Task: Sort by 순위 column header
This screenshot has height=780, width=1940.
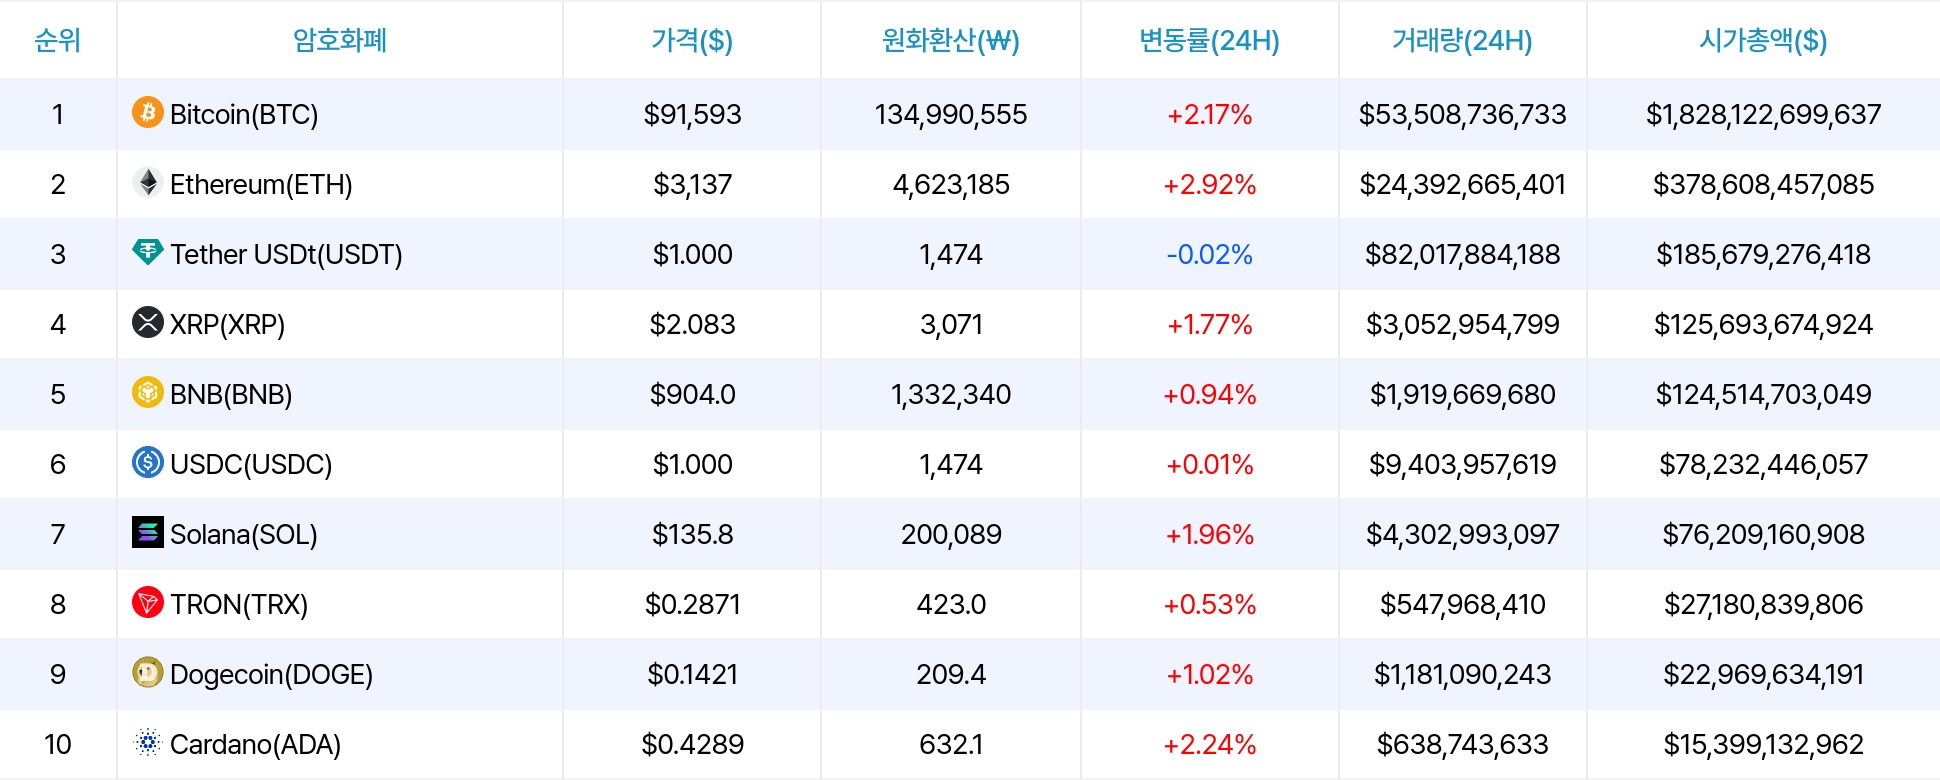Action: point(58,40)
